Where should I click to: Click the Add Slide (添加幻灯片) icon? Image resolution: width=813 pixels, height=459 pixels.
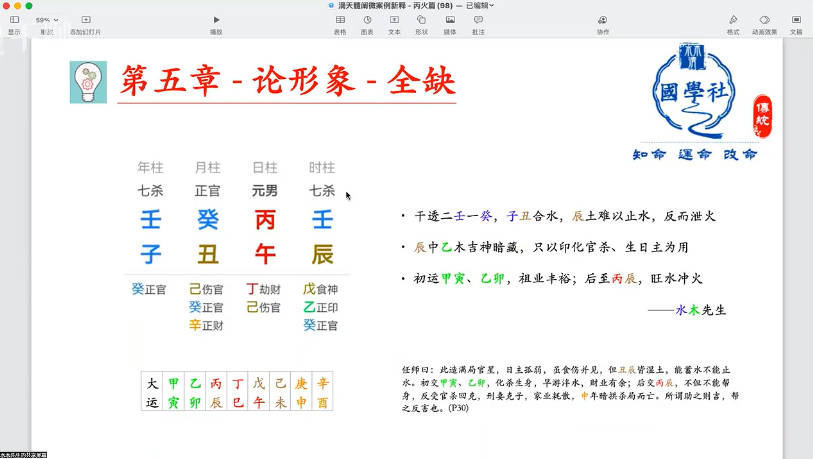pos(85,20)
